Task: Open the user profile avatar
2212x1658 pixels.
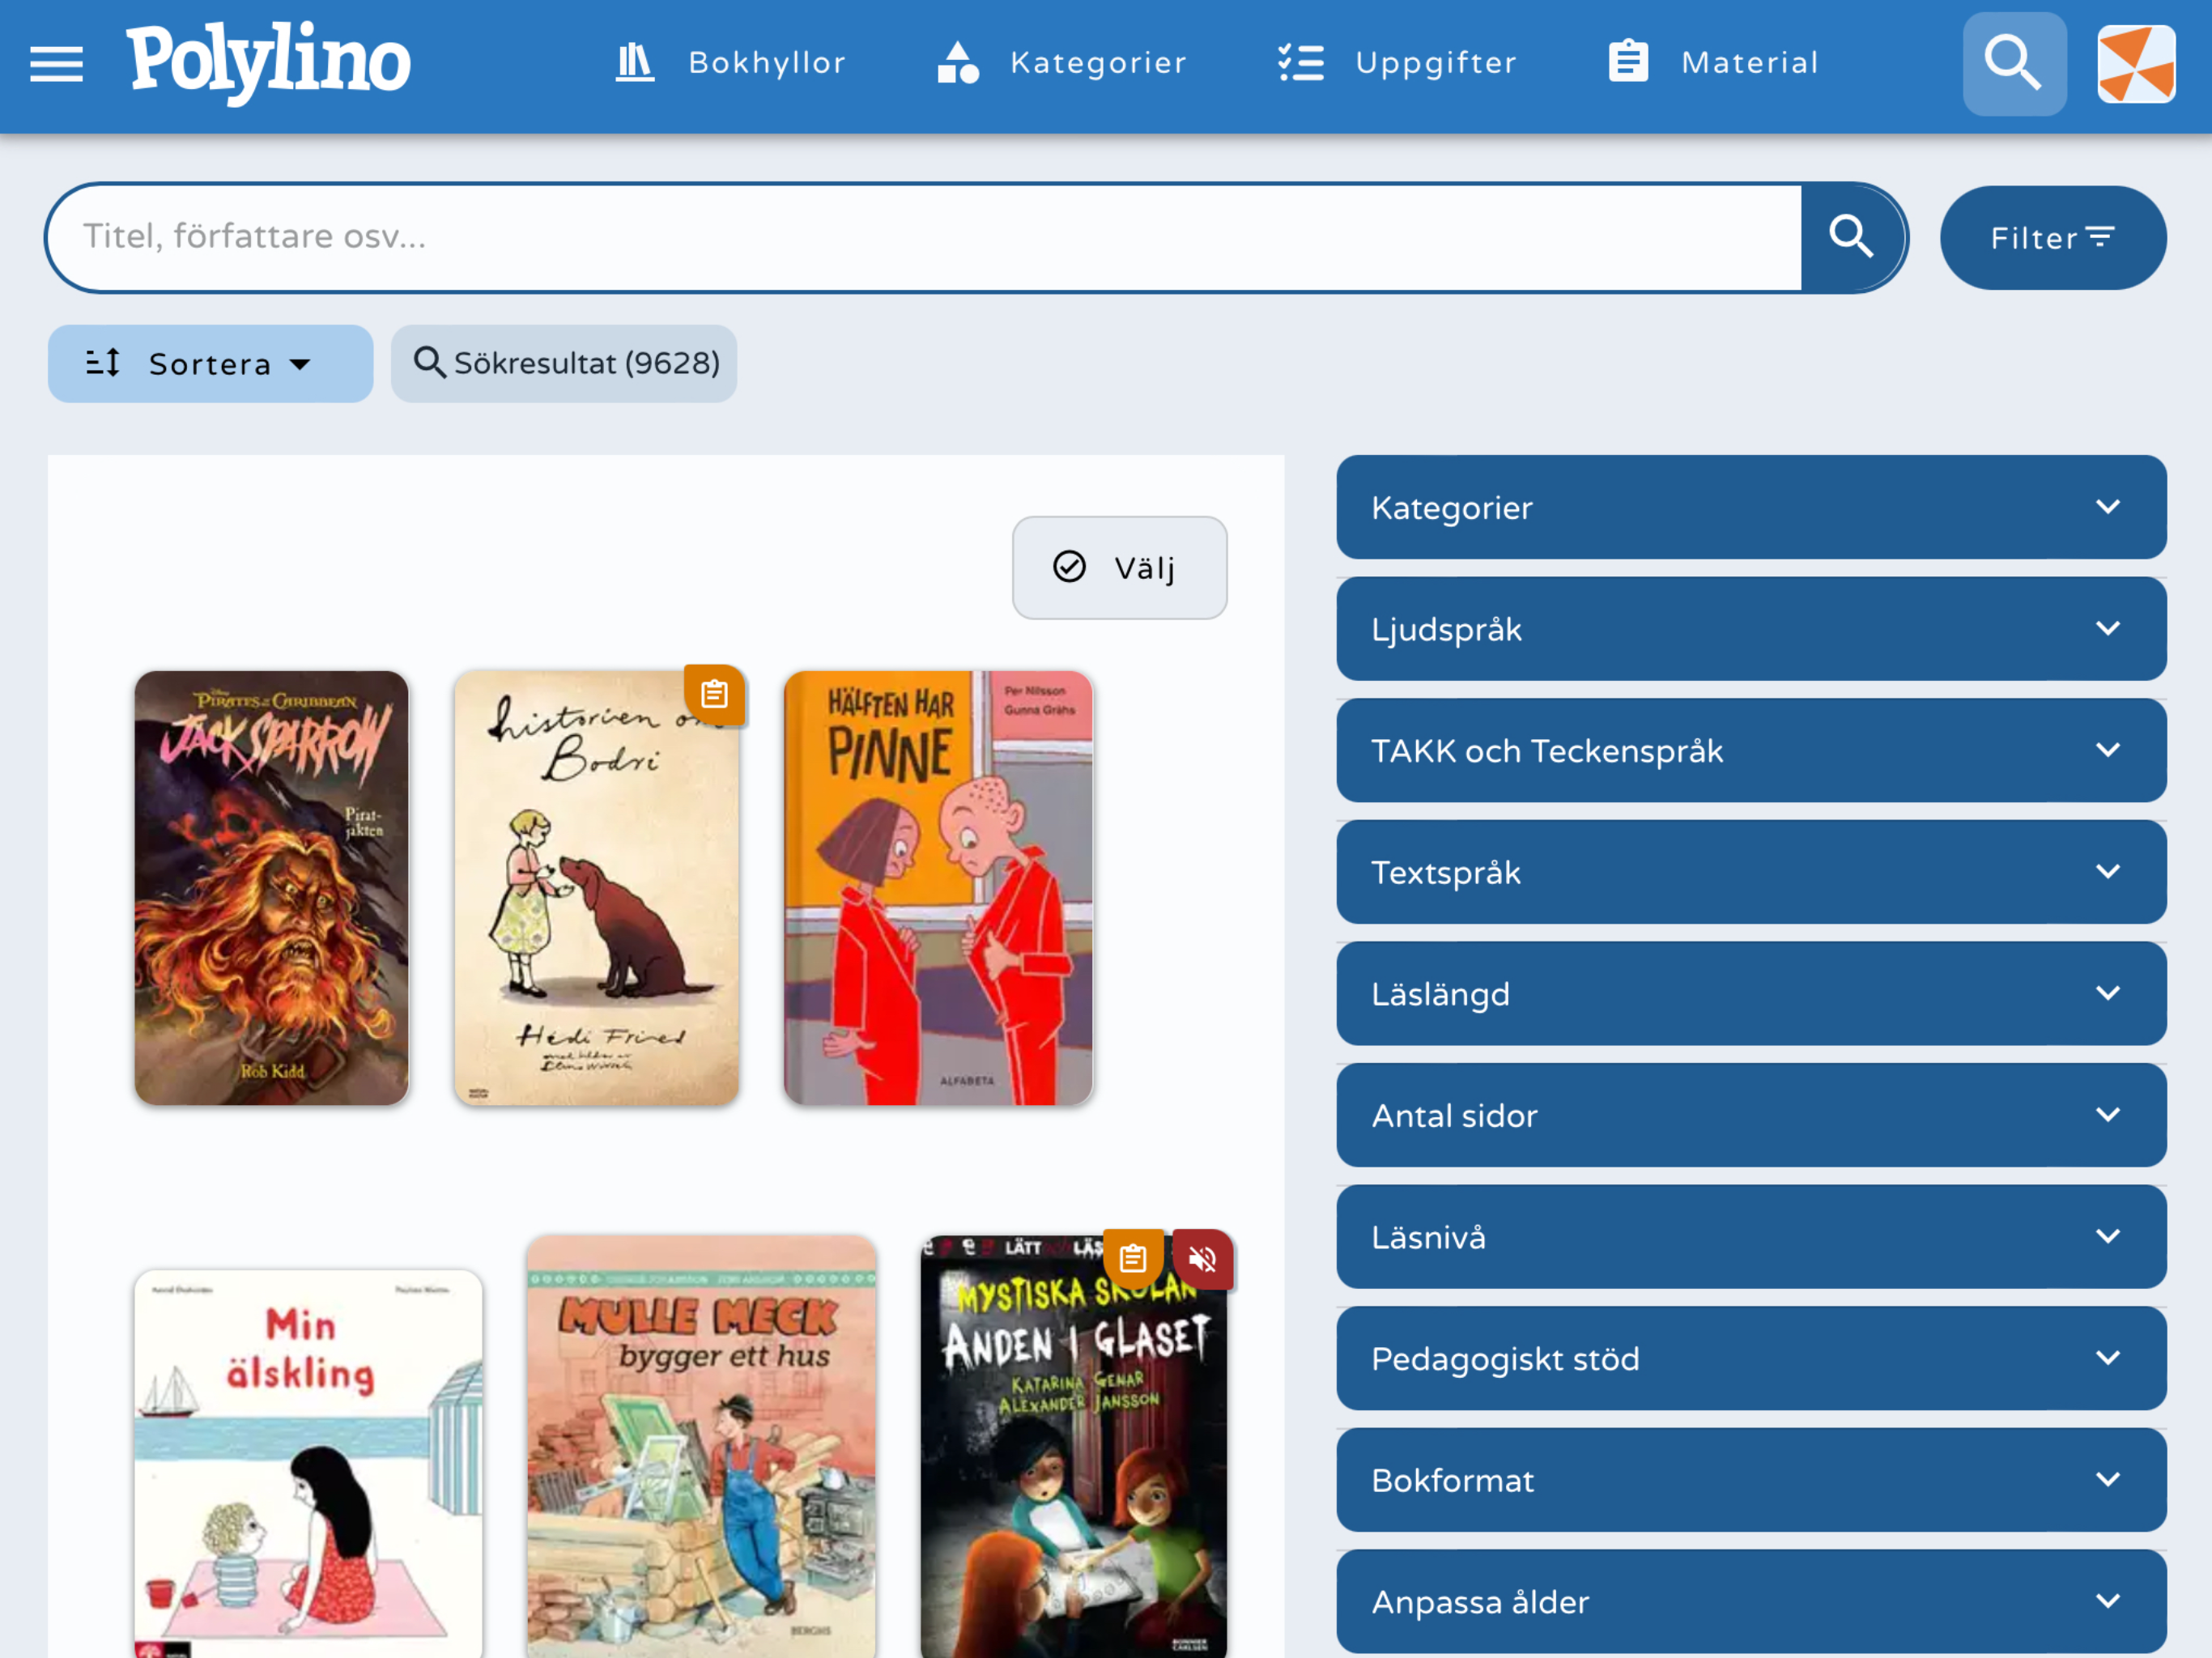Action: click(x=2136, y=64)
